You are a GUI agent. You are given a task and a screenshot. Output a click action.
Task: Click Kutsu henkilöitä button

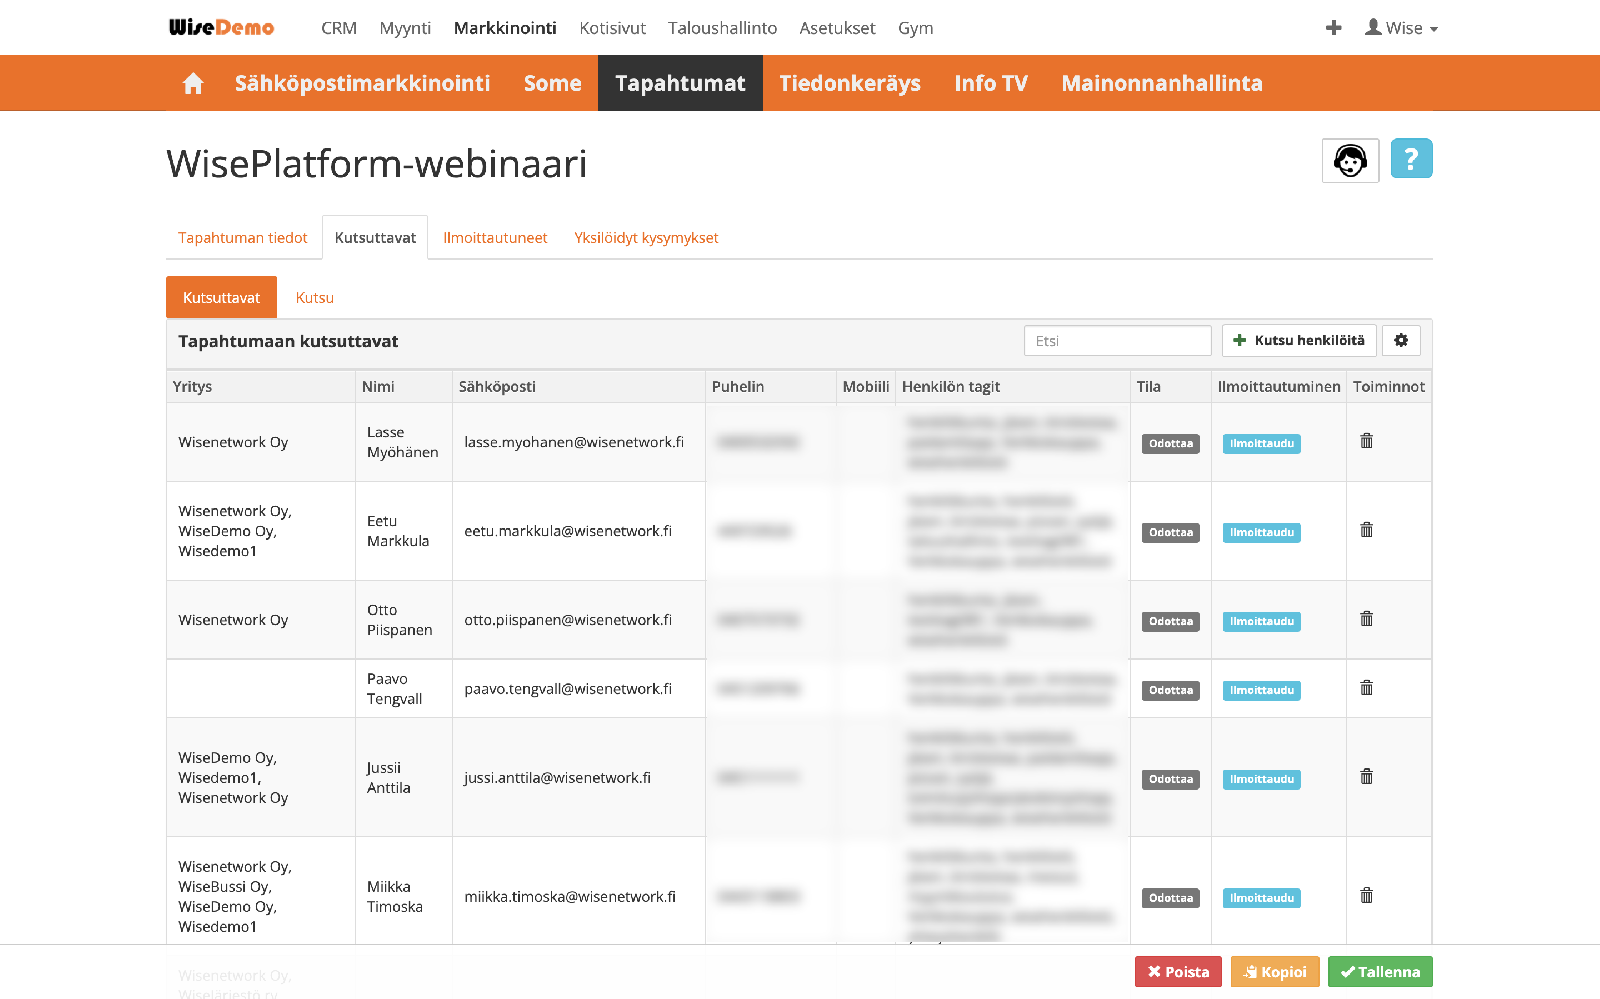click(x=1299, y=340)
